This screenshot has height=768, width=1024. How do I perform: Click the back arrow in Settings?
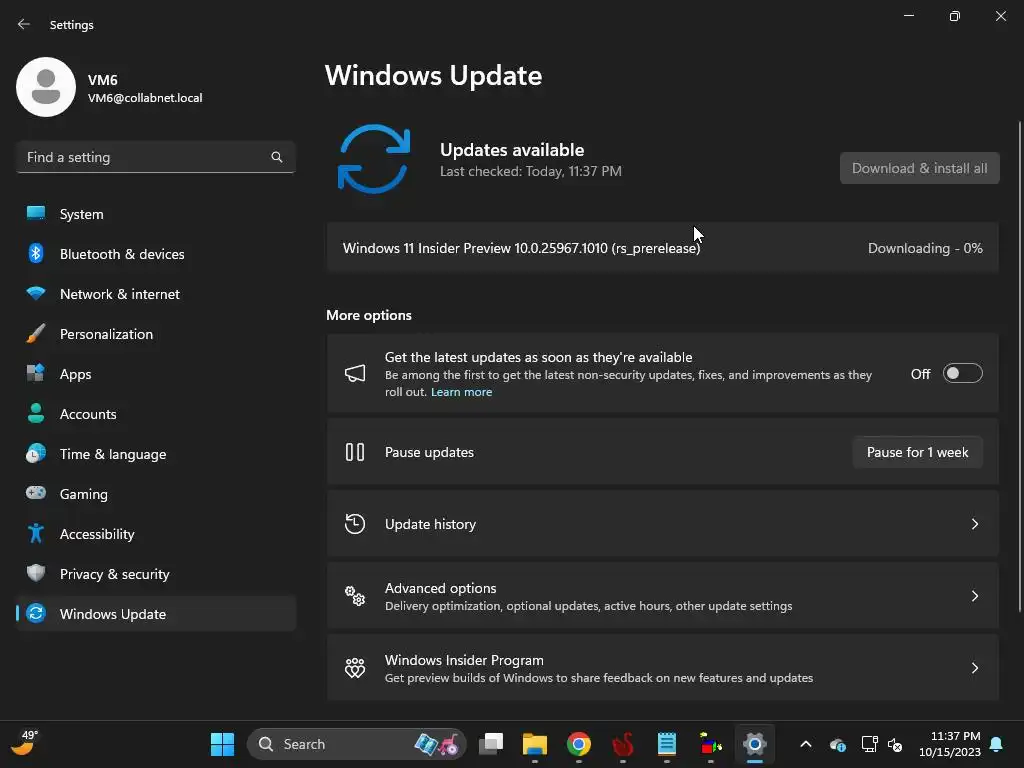click(x=24, y=24)
